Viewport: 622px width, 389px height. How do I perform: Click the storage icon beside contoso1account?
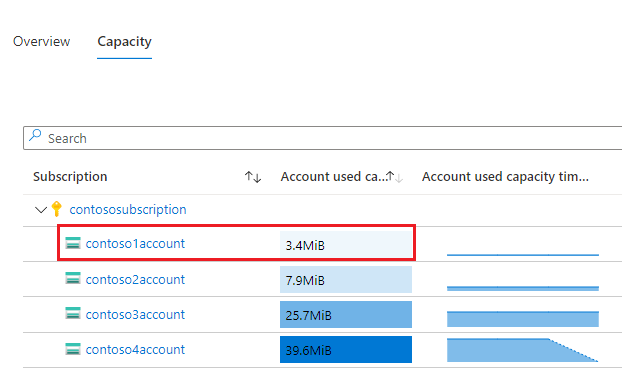click(x=73, y=243)
